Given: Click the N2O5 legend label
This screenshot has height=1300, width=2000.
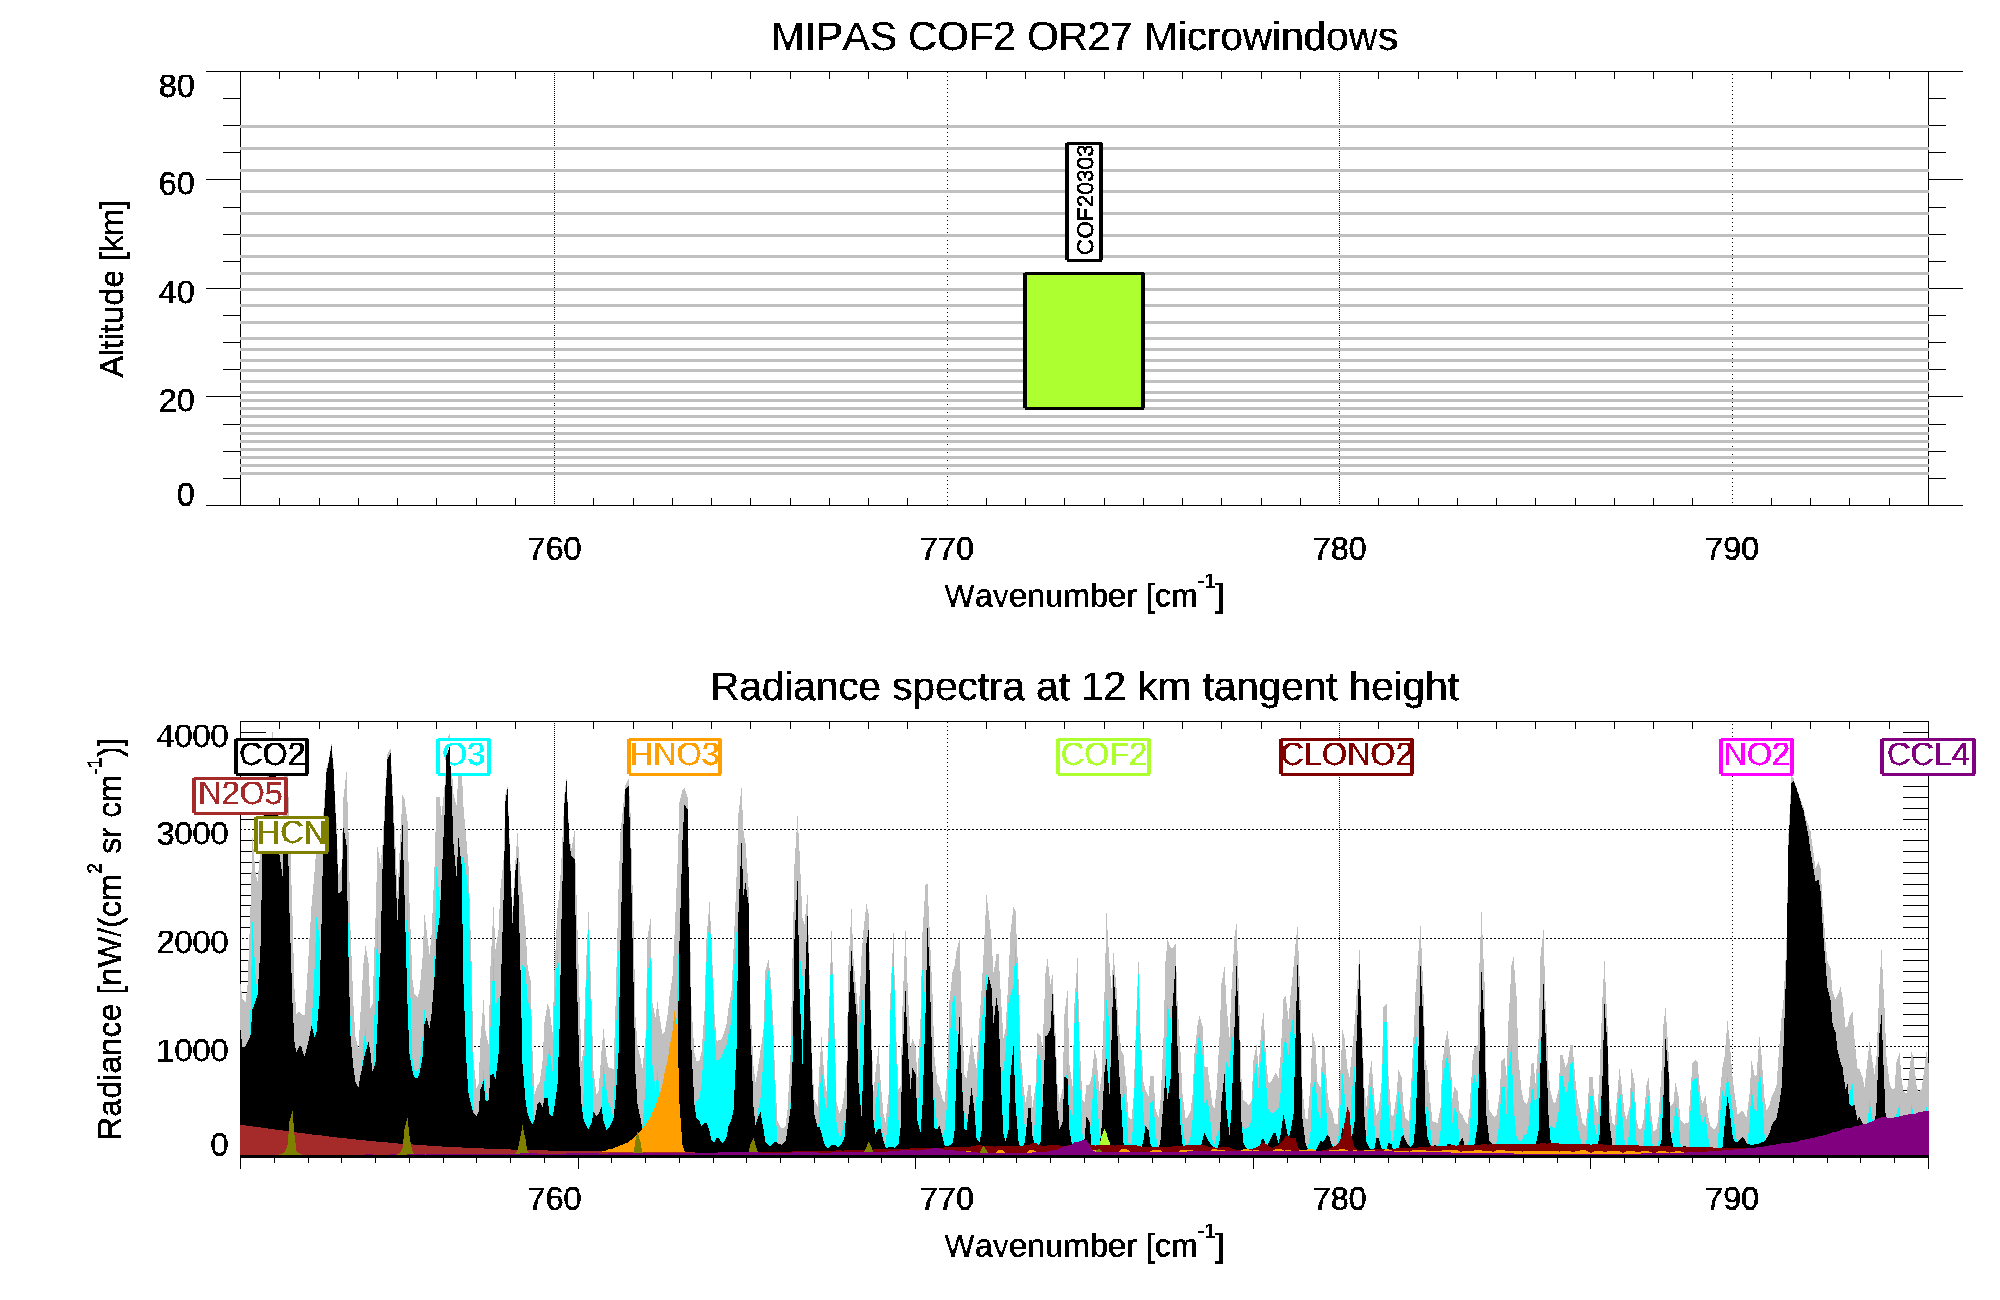Looking at the screenshot, I should pos(240,795).
